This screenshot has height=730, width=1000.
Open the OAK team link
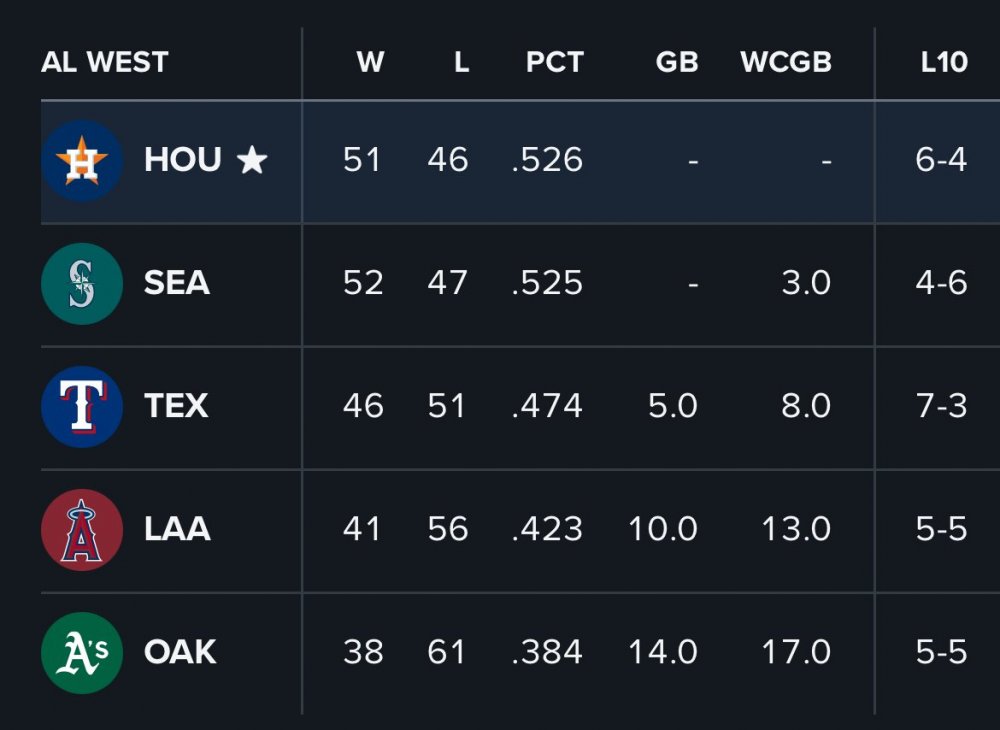click(x=180, y=652)
